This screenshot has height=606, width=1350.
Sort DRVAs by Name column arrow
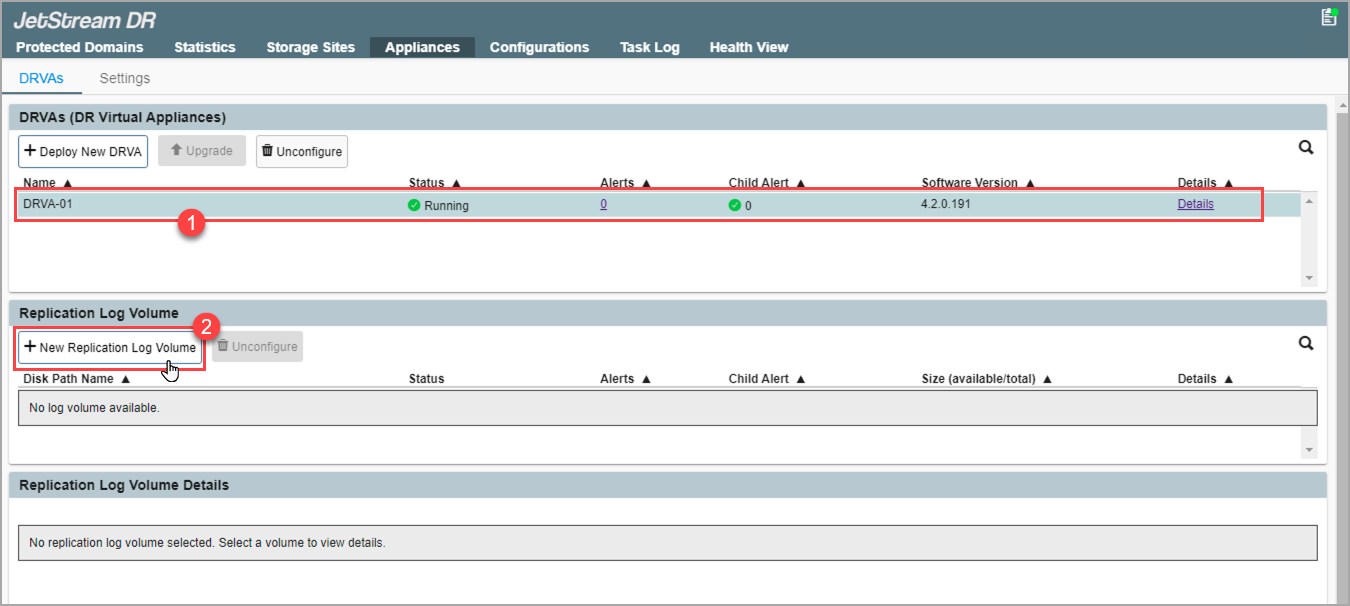click(x=67, y=184)
